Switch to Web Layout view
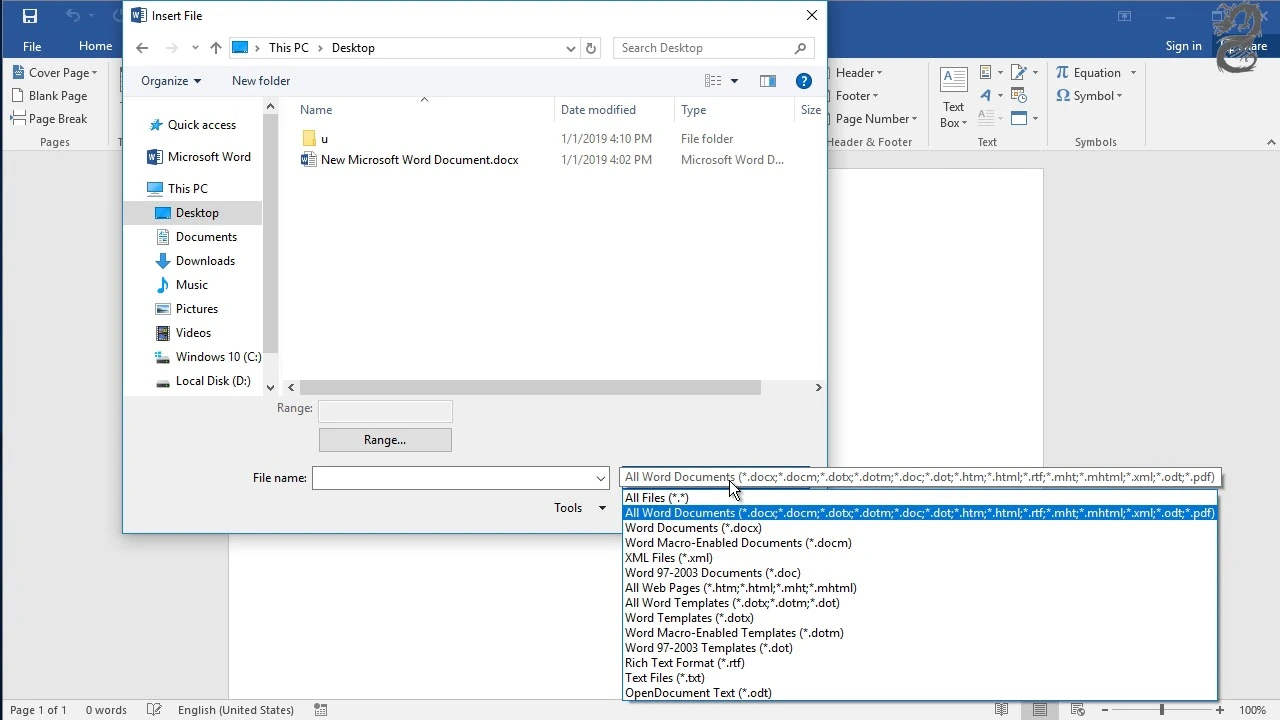Image resolution: width=1280 pixels, height=720 pixels. [x=1078, y=710]
